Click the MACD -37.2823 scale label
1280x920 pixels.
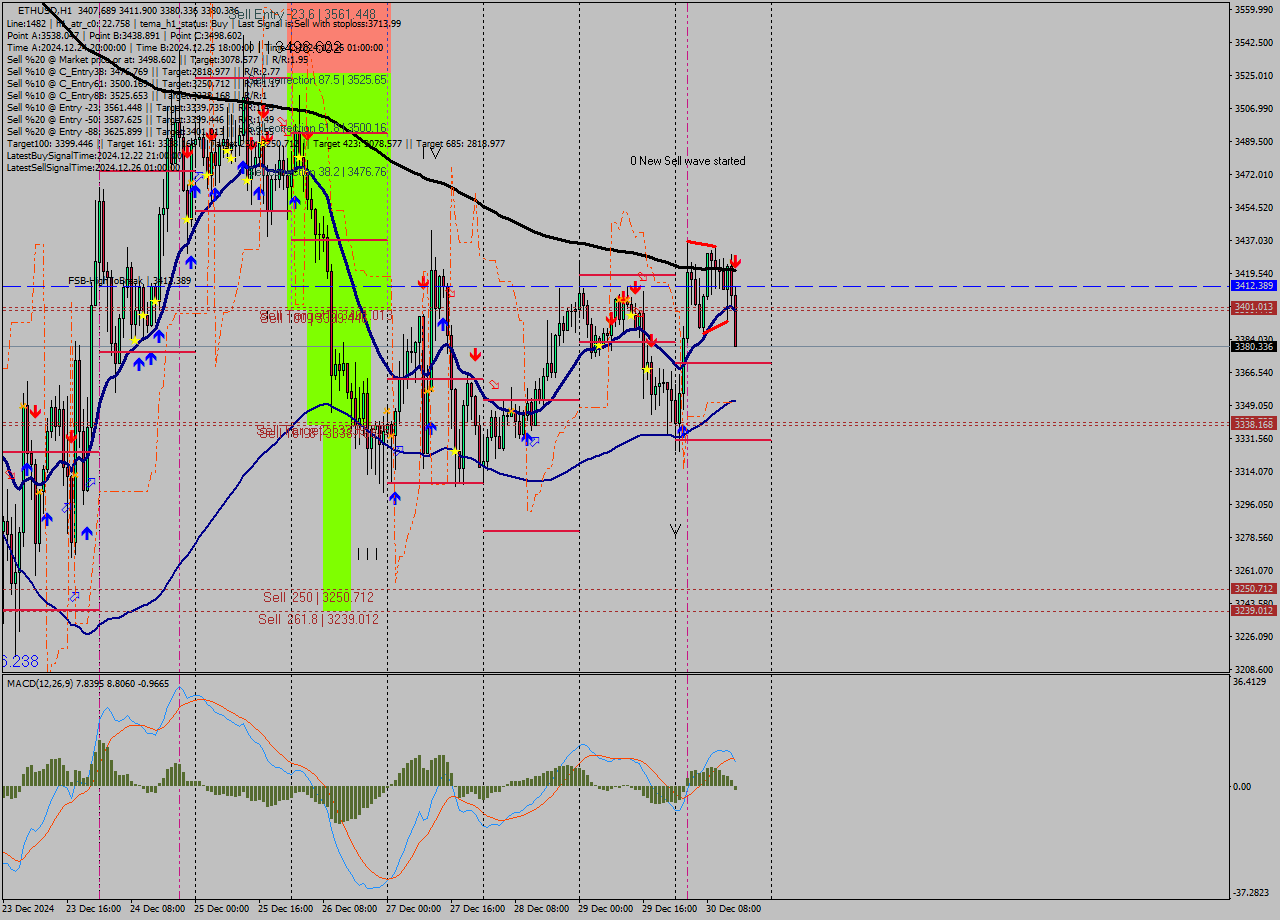(x=1251, y=892)
